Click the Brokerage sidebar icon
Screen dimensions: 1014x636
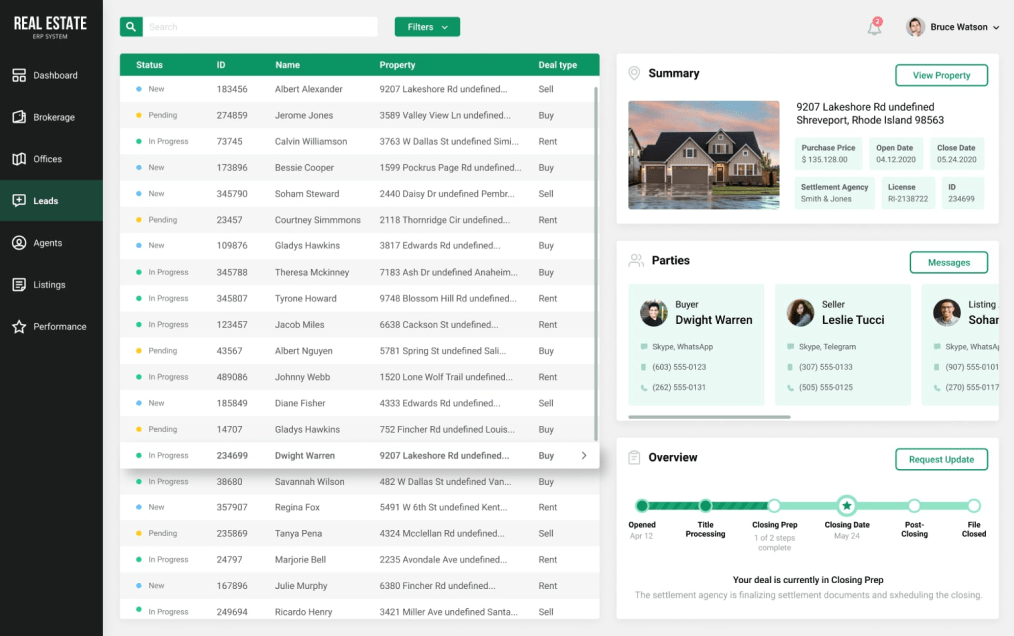tap(19, 117)
